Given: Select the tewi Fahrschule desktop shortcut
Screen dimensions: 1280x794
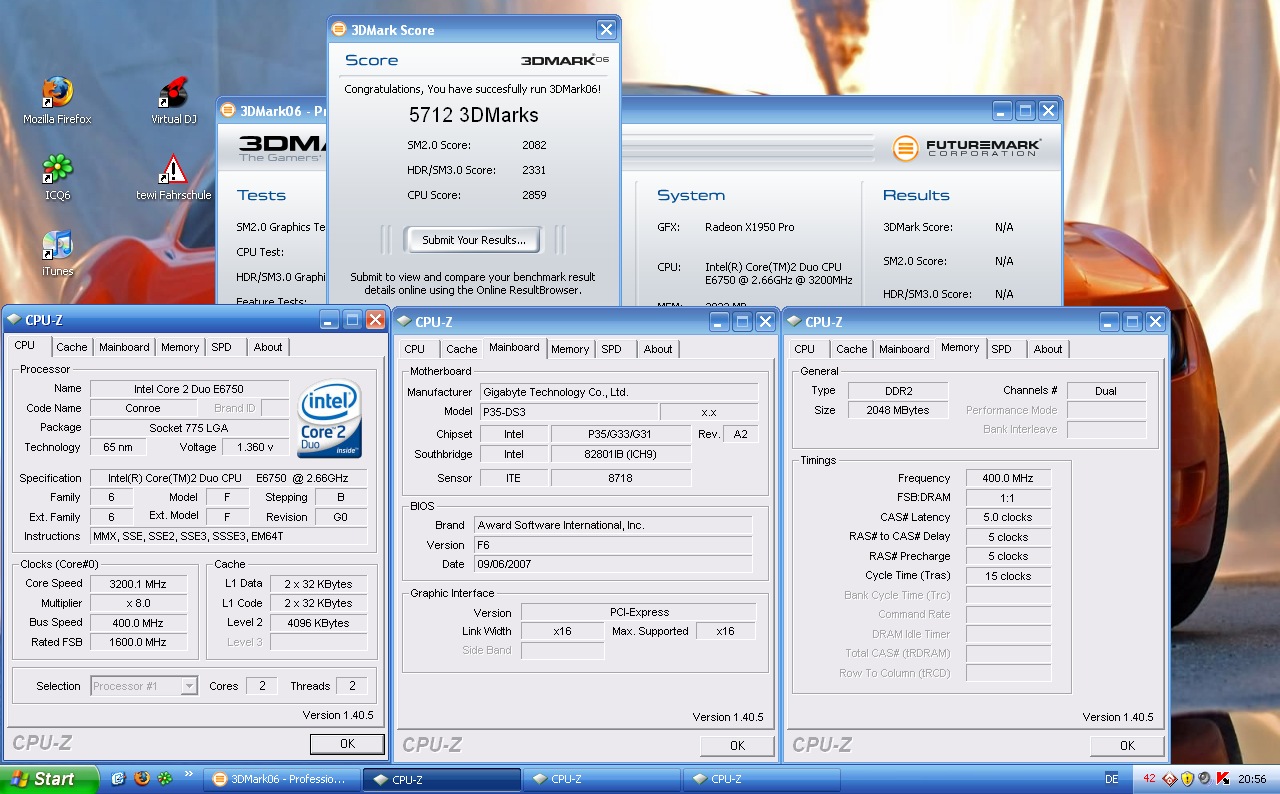Looking at the screenshot, I should point(173,177).
